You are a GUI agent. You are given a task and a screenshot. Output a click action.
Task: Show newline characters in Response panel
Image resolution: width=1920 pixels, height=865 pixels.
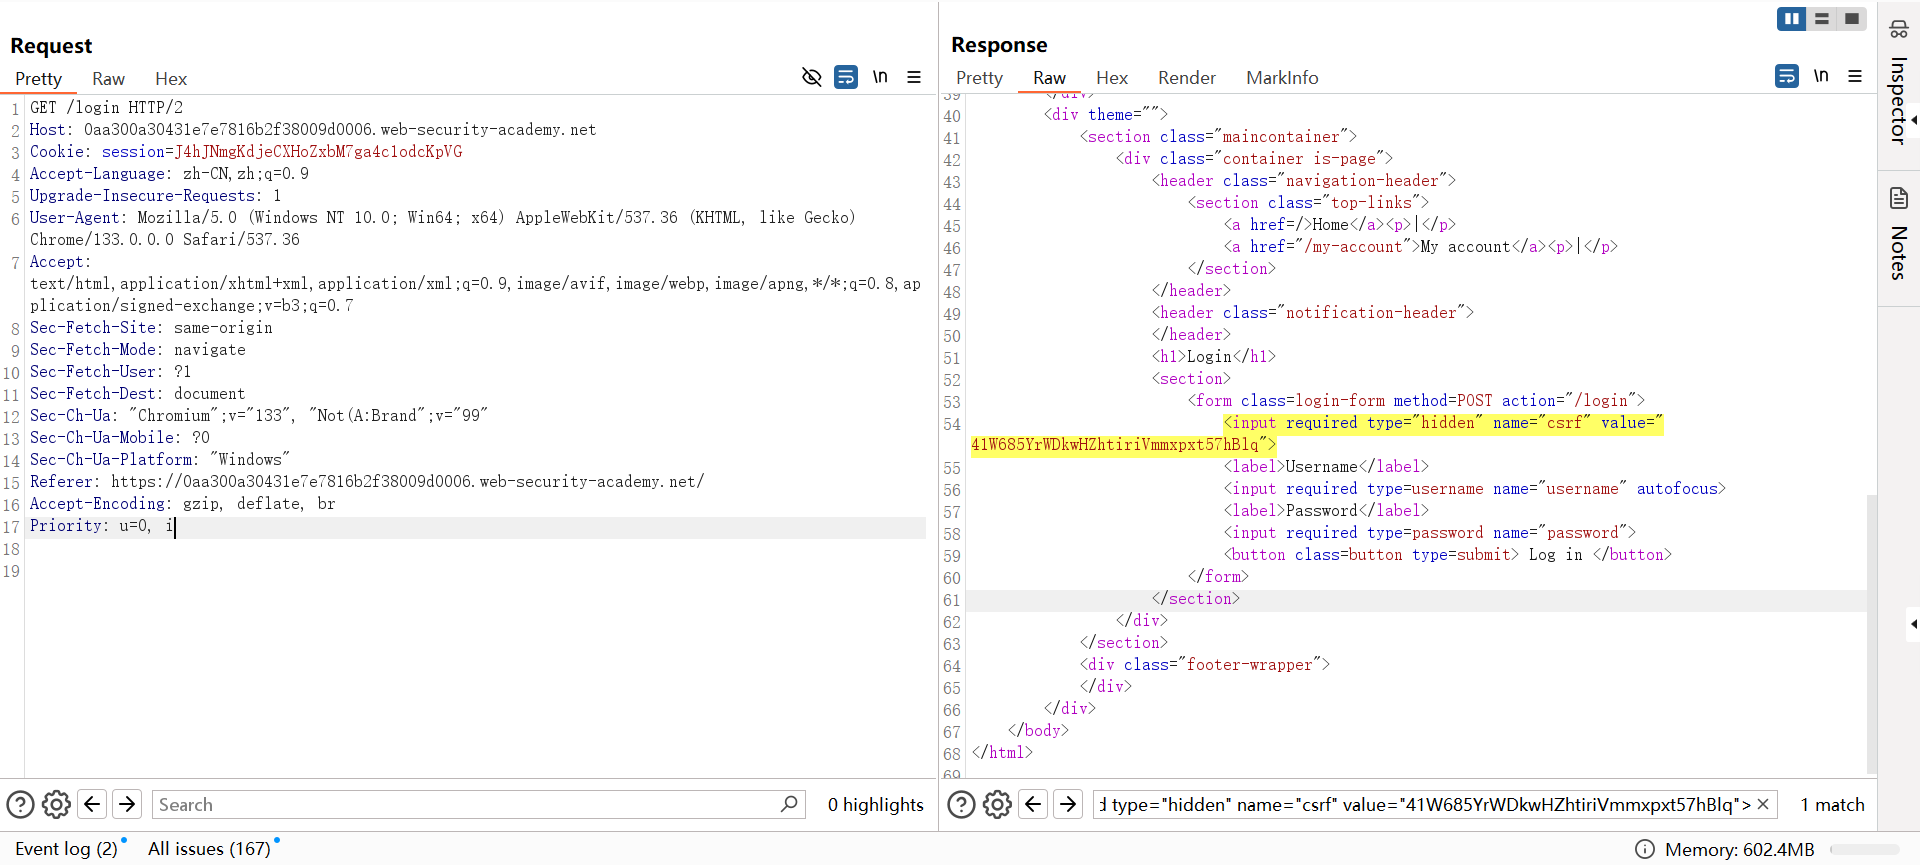1821,76
